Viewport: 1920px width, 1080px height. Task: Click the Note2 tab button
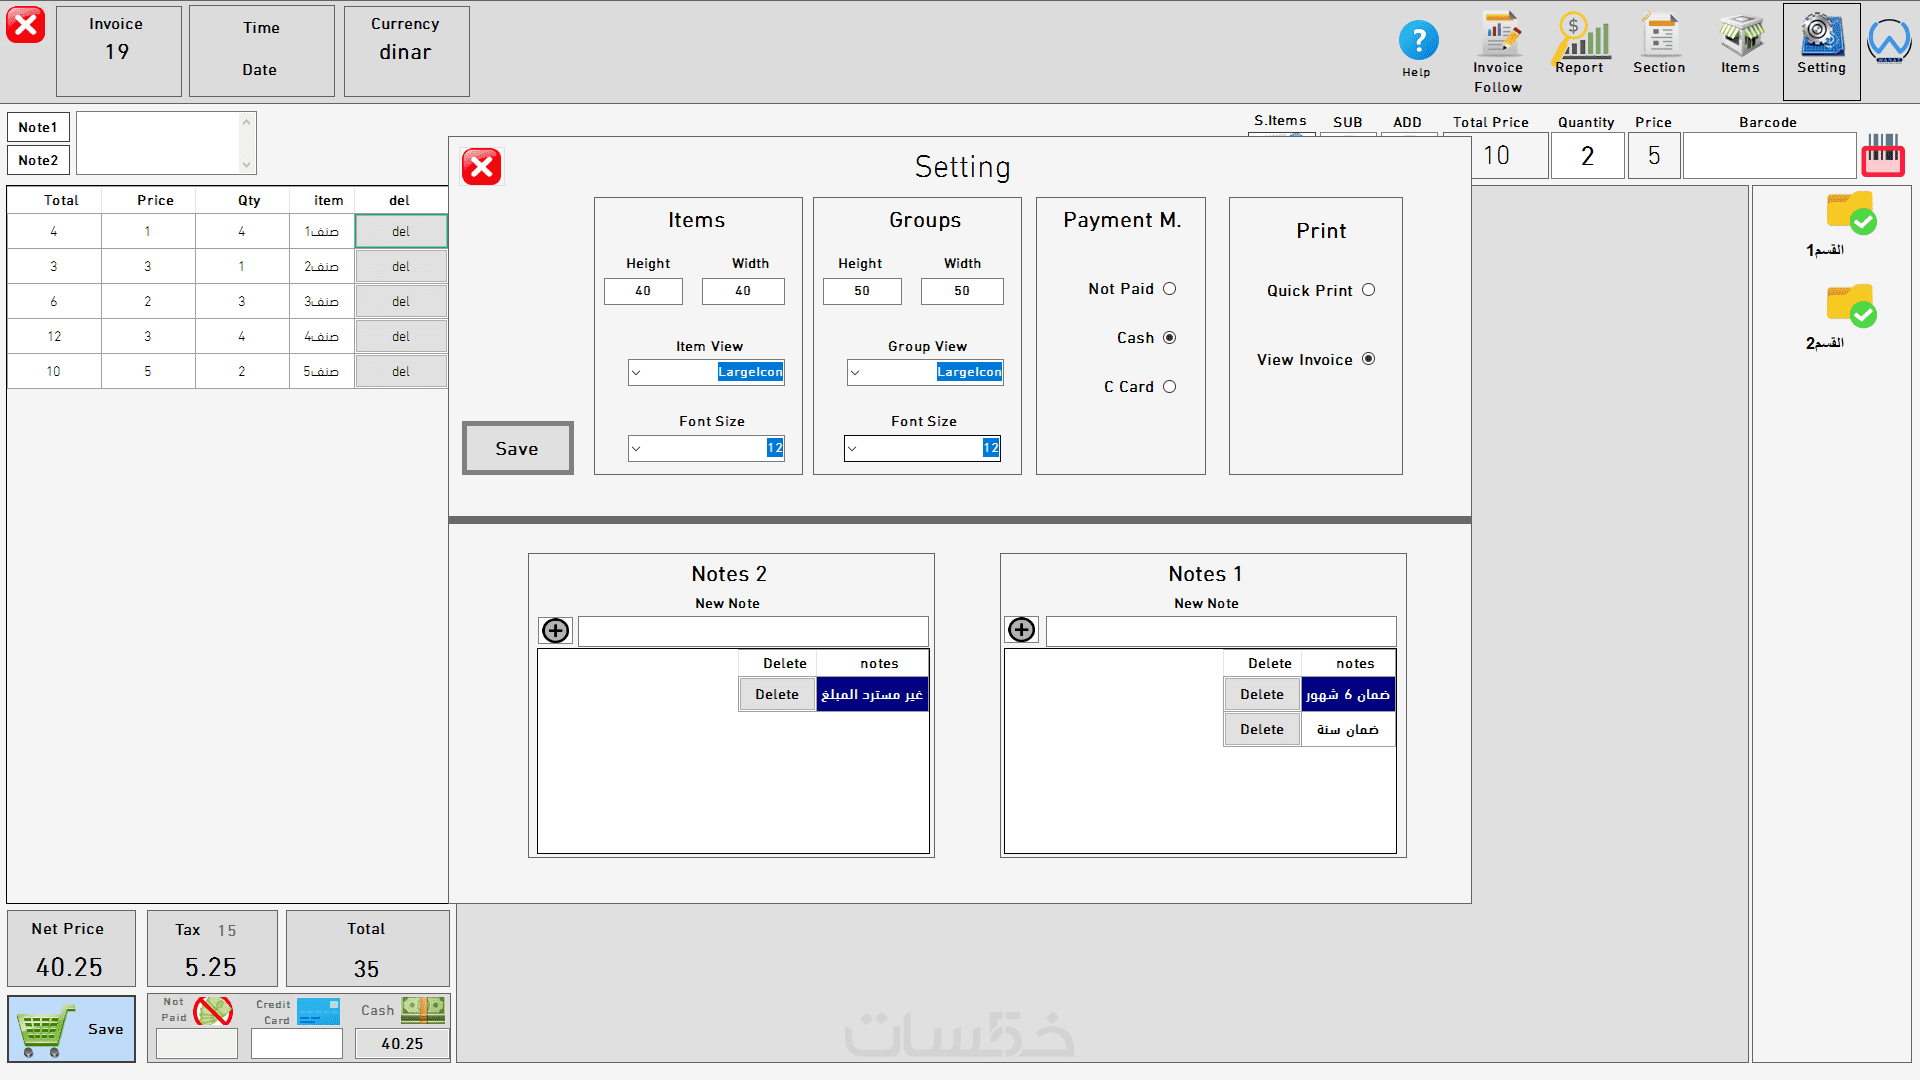coord(38,160)
